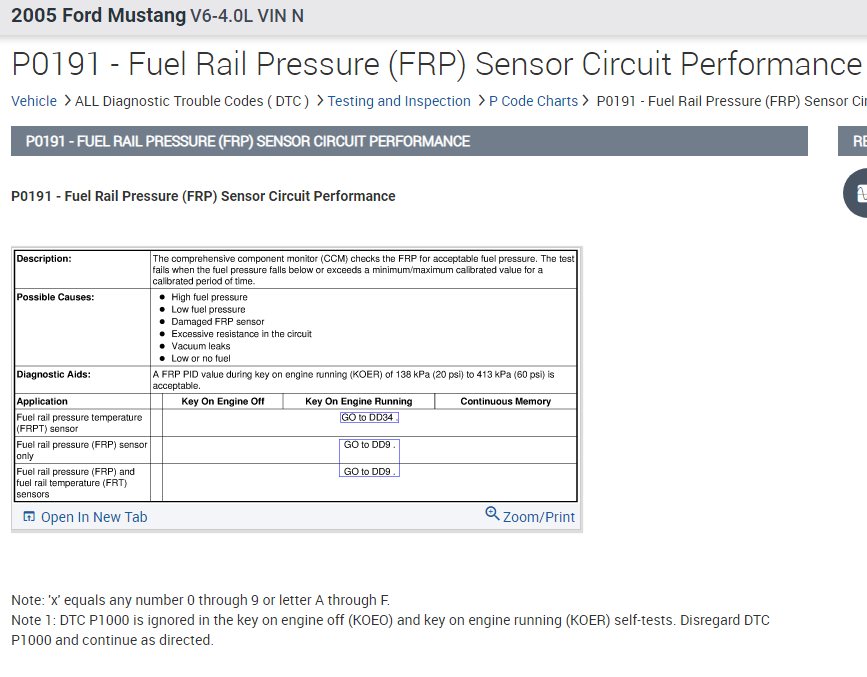Viewport: 867px width, 677px height.
Task: Click the dark round floating button at right edge
Action: (857, 193)
